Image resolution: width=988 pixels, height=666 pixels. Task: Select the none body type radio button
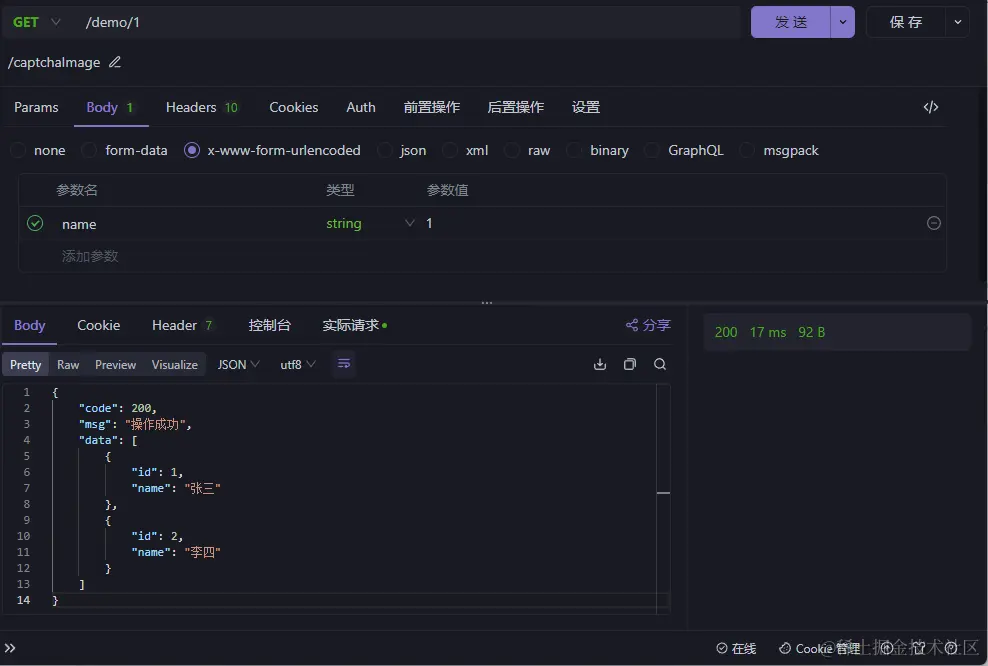[18, 150]
